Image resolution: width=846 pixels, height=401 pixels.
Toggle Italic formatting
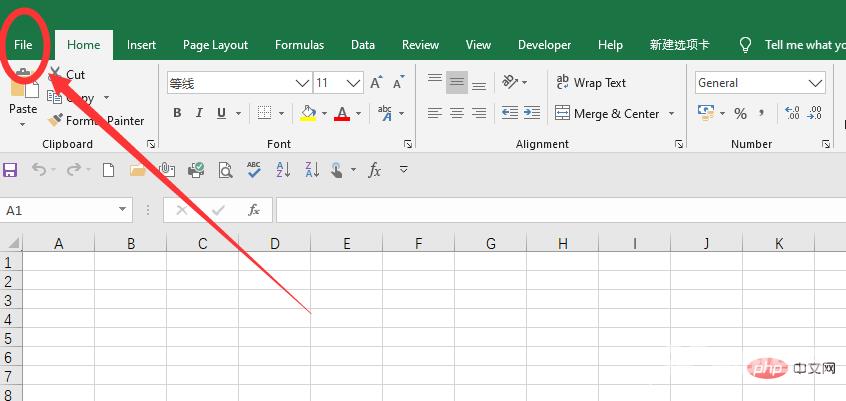tap(199, 113)
